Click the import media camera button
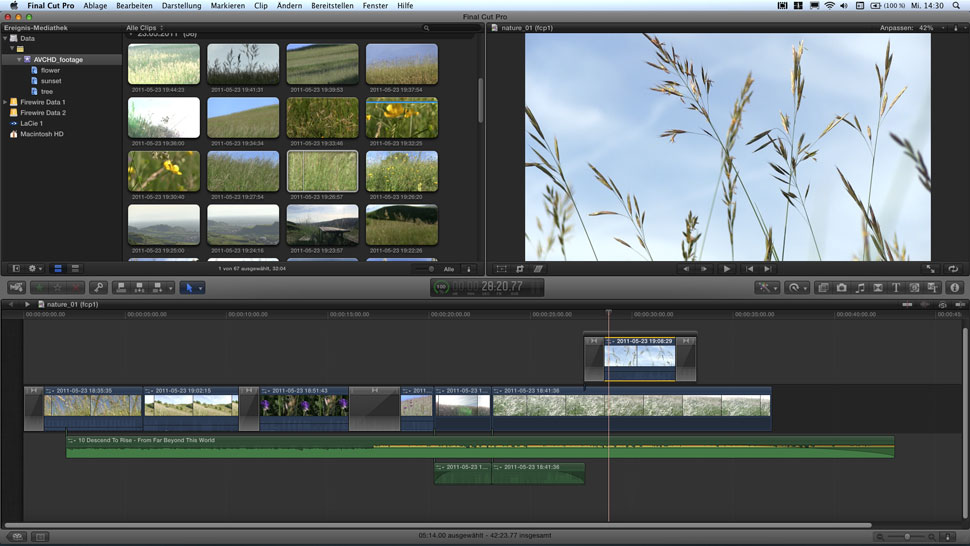 (x=16, y=288)
